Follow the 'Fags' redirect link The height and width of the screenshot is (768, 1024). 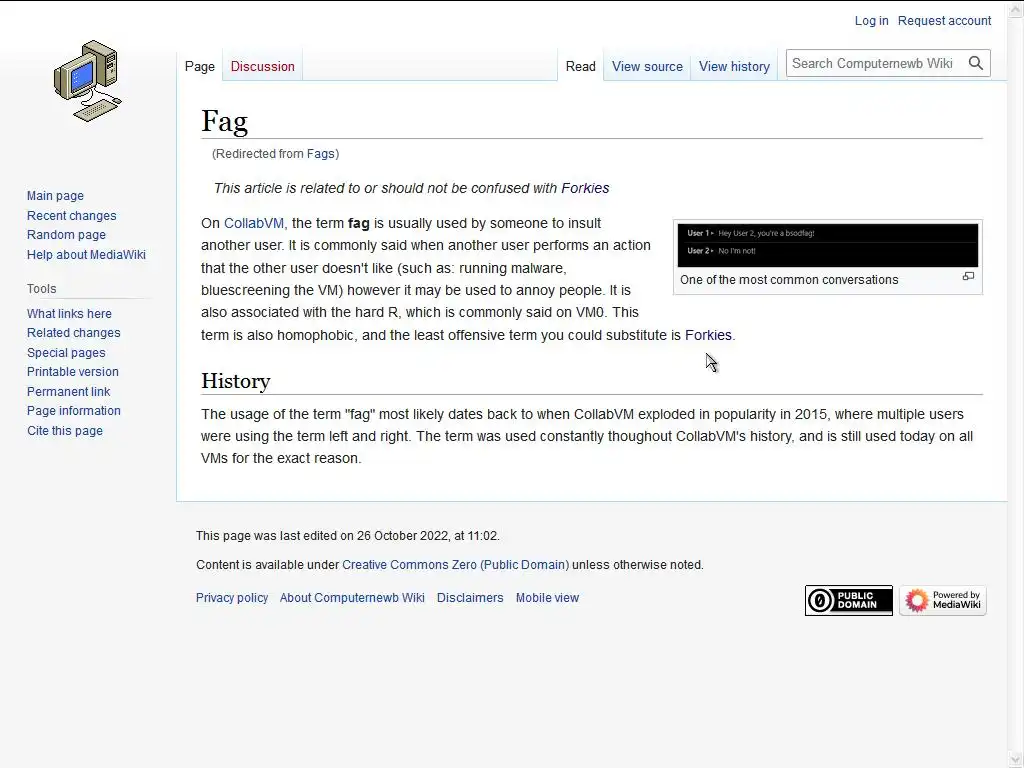(x=321, y=154)
